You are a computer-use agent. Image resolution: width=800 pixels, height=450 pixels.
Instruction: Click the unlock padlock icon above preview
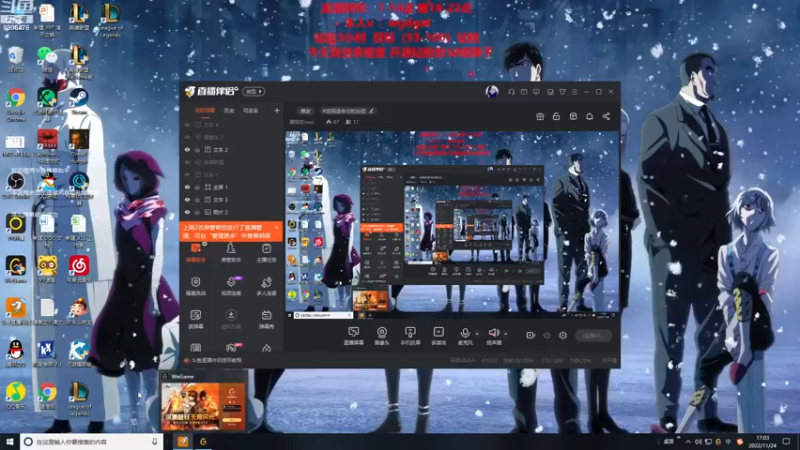point(556,116)
